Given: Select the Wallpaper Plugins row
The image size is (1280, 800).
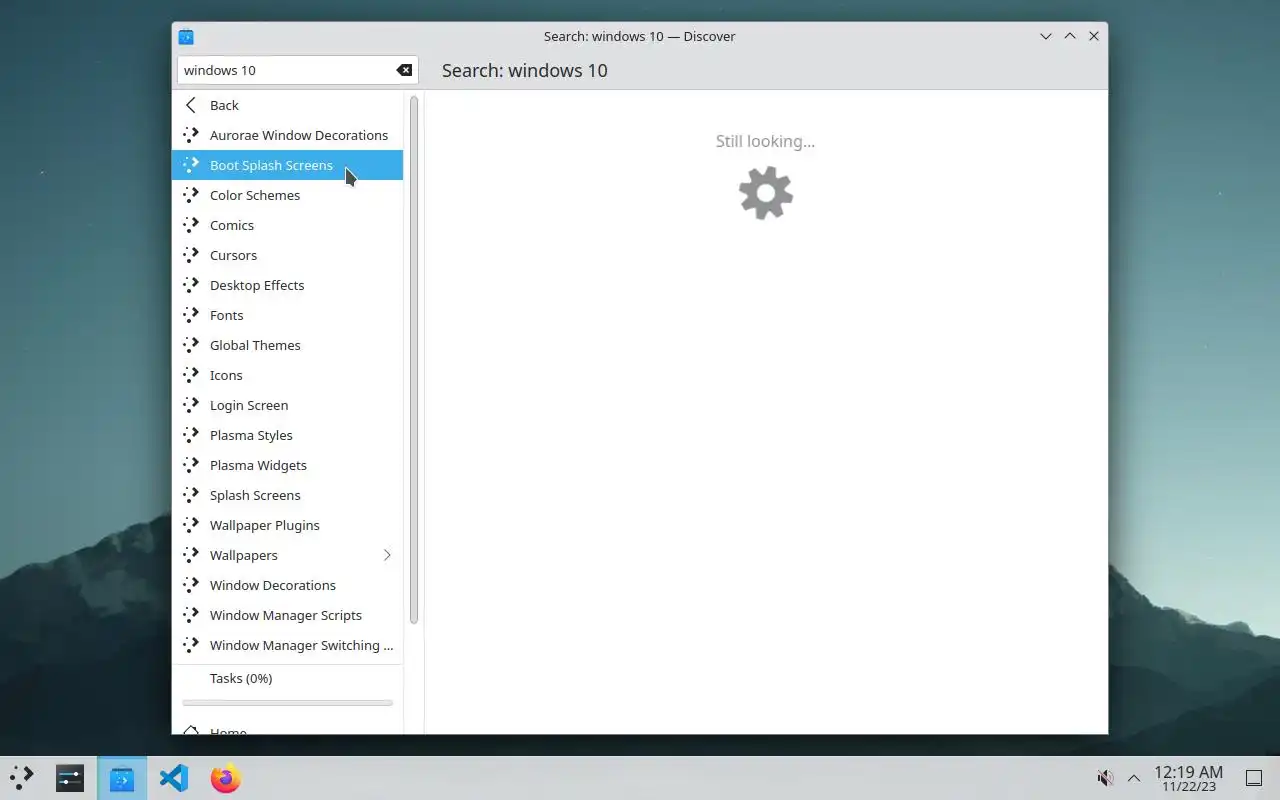Looking at the screenshot, I should [288, 525].
